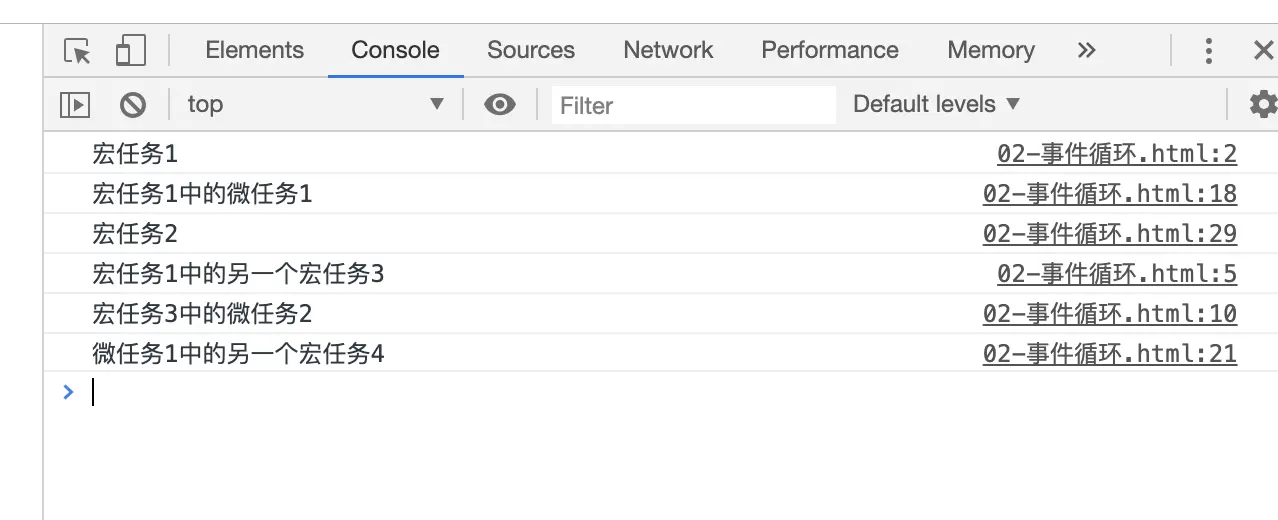The image size is (1278, 520).
Task: Switch to the Elements tab
Action: (x=254, y=50)
